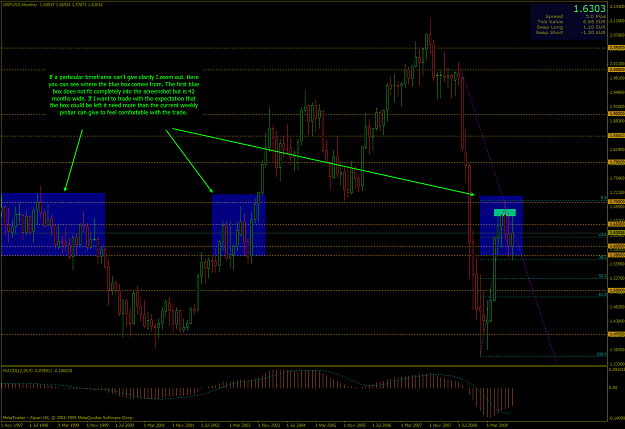This screenshot has width=625, height=429.
Task: Click the 1 Nov 2007 date label
Action: click(x=439, y=425)
